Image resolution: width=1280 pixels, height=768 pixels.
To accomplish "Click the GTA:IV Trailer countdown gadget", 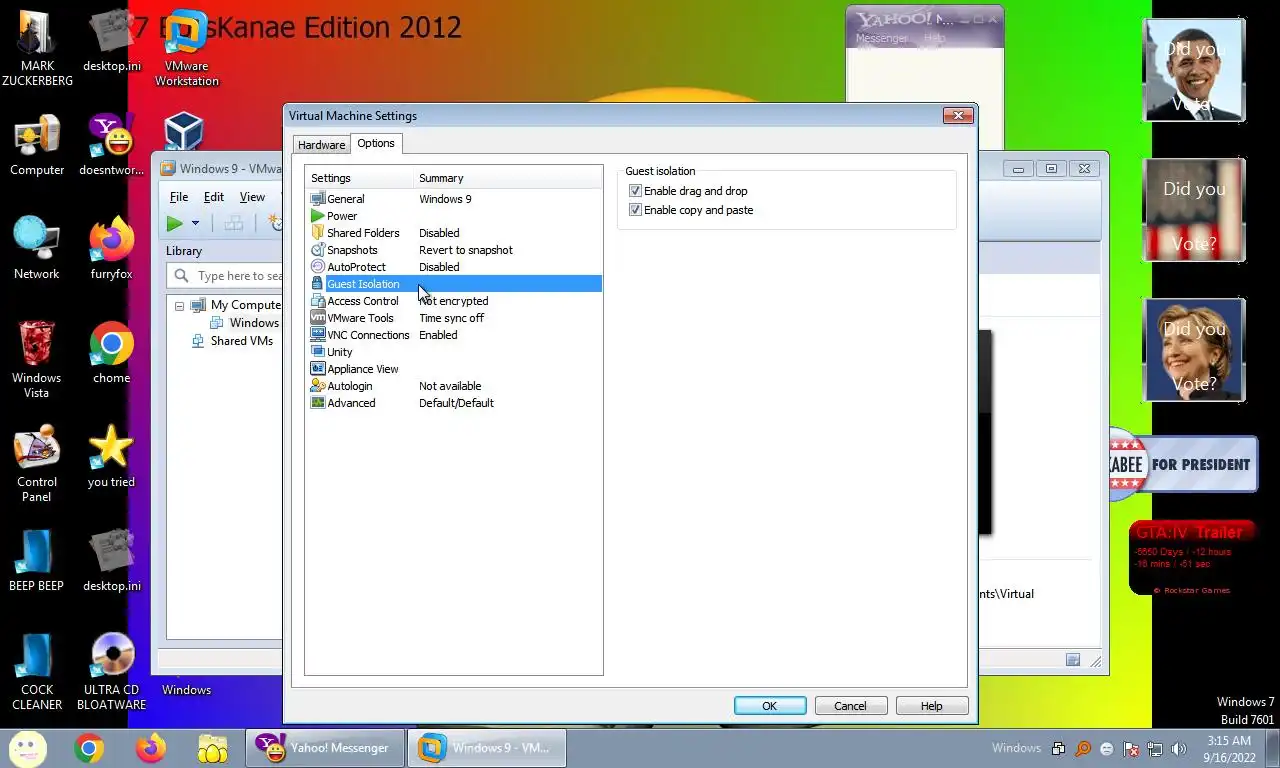I will (x=1193, y=559).
